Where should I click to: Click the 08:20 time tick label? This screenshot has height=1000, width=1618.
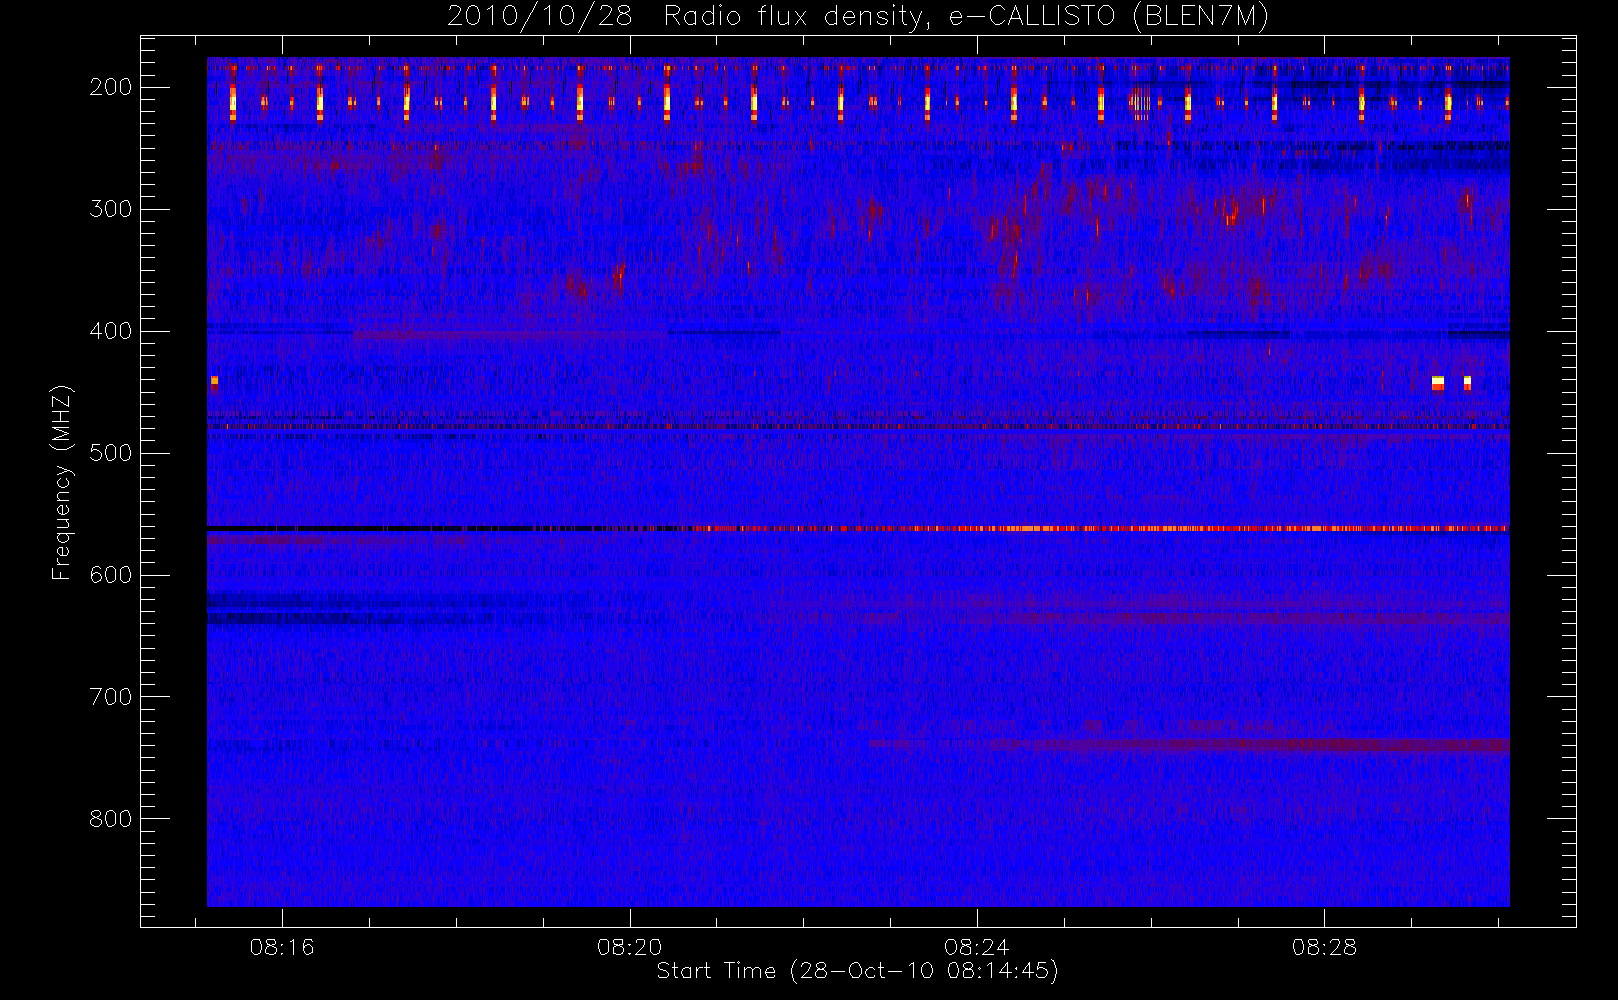pos(630,947)
